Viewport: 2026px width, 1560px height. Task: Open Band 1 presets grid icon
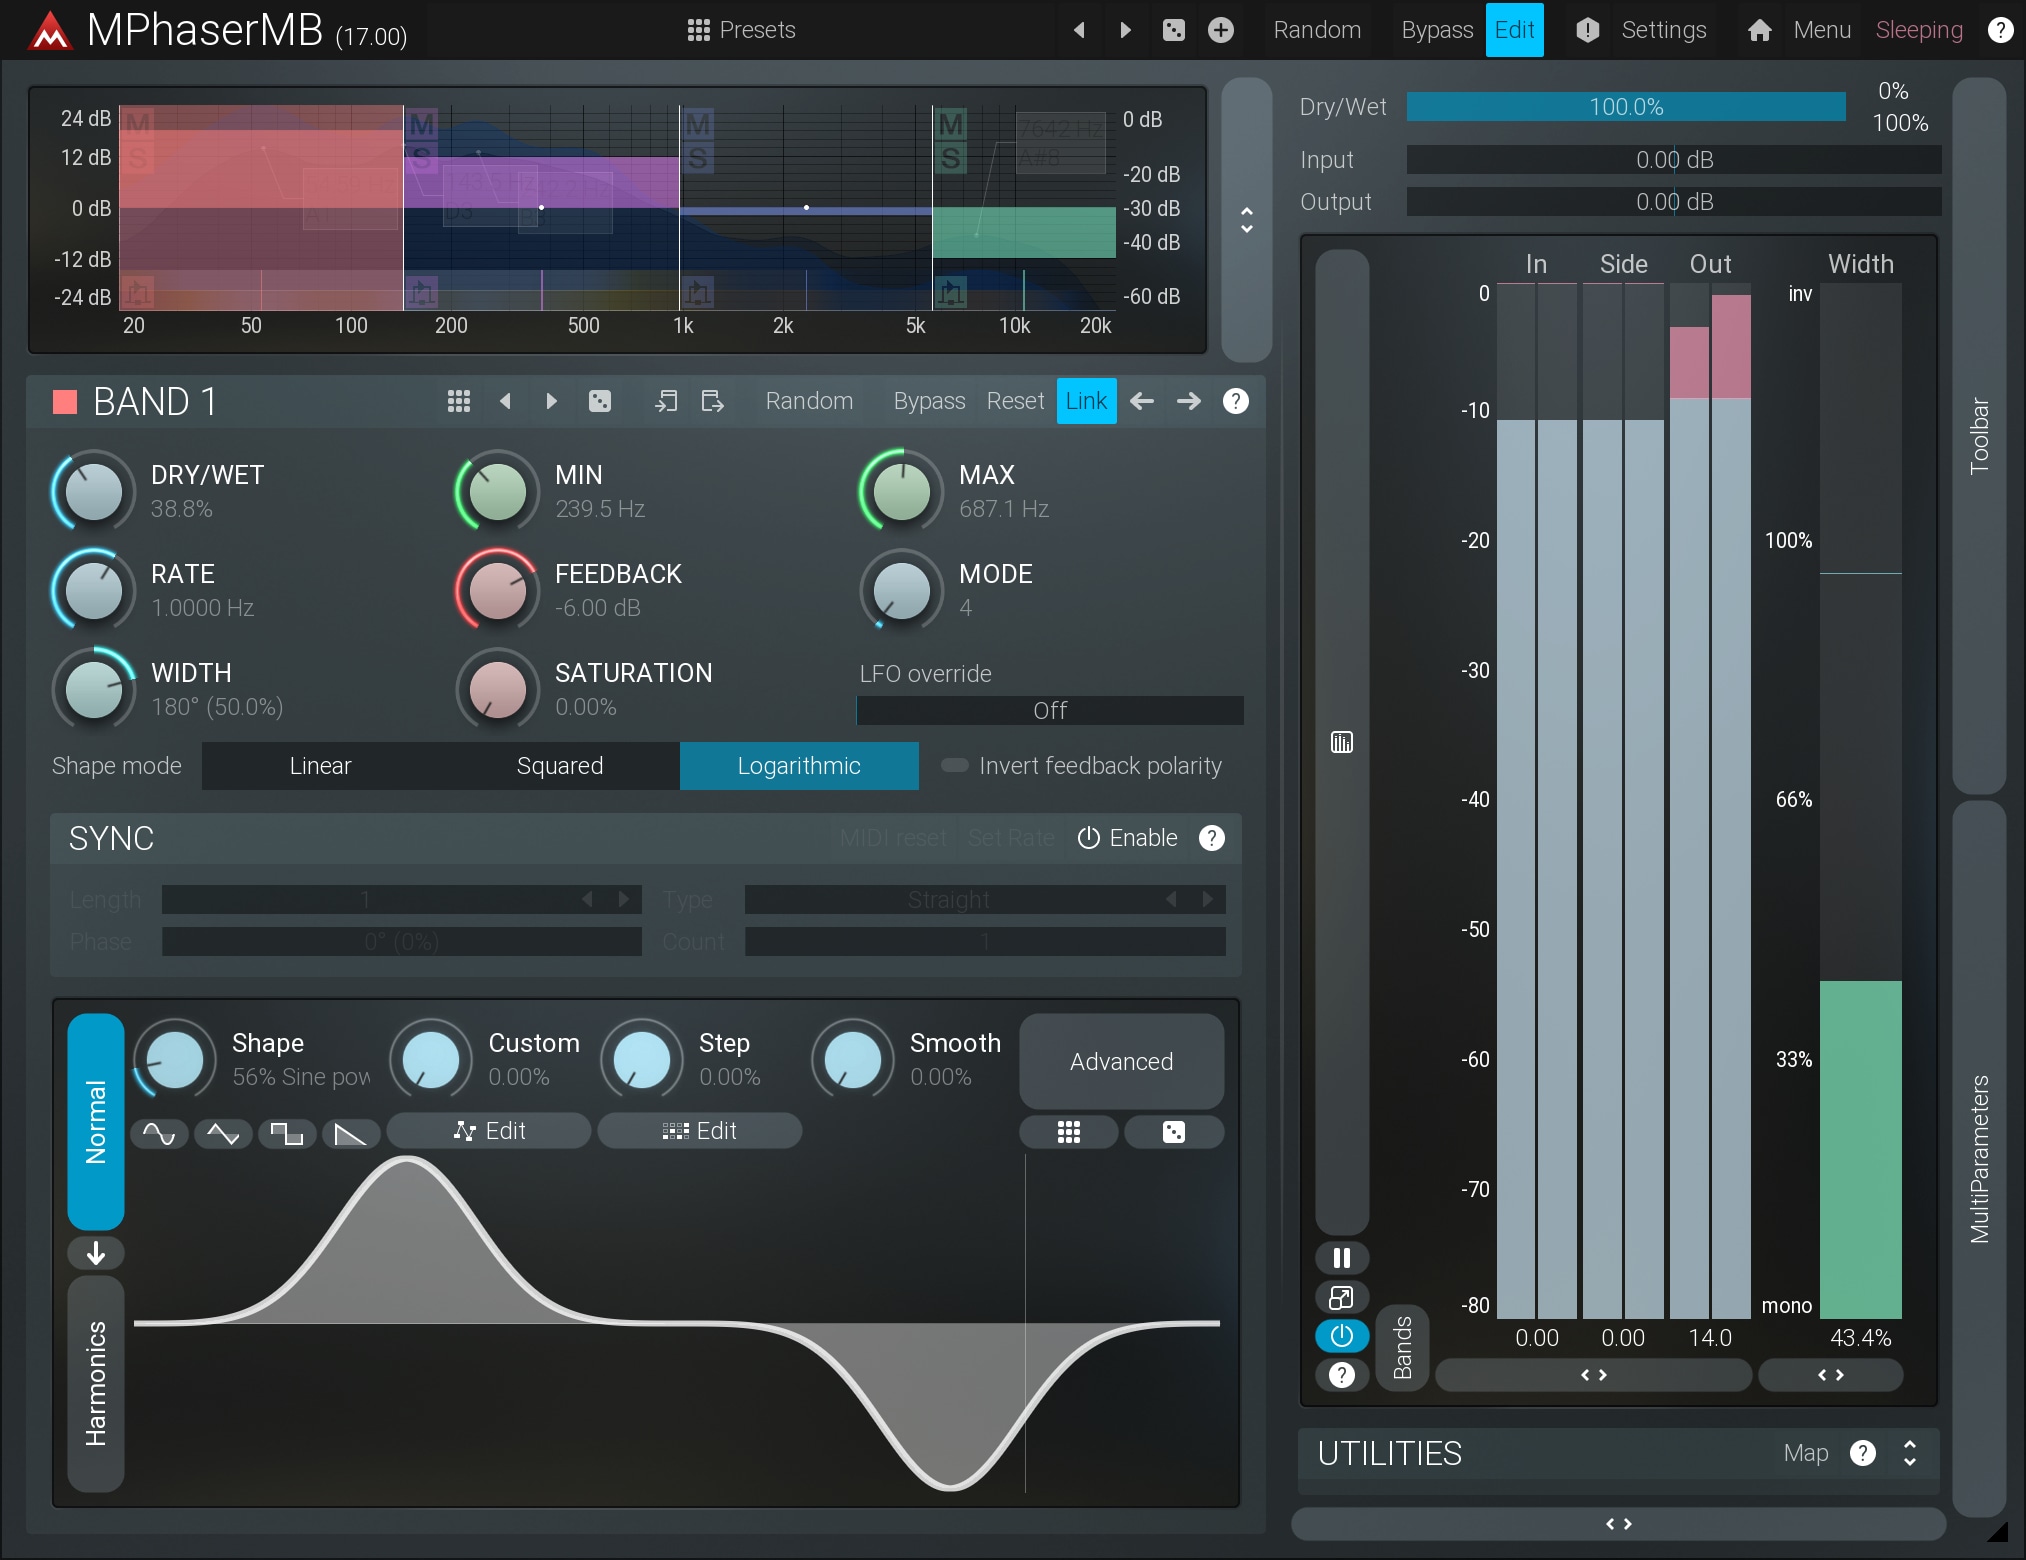tap(458, 401)
